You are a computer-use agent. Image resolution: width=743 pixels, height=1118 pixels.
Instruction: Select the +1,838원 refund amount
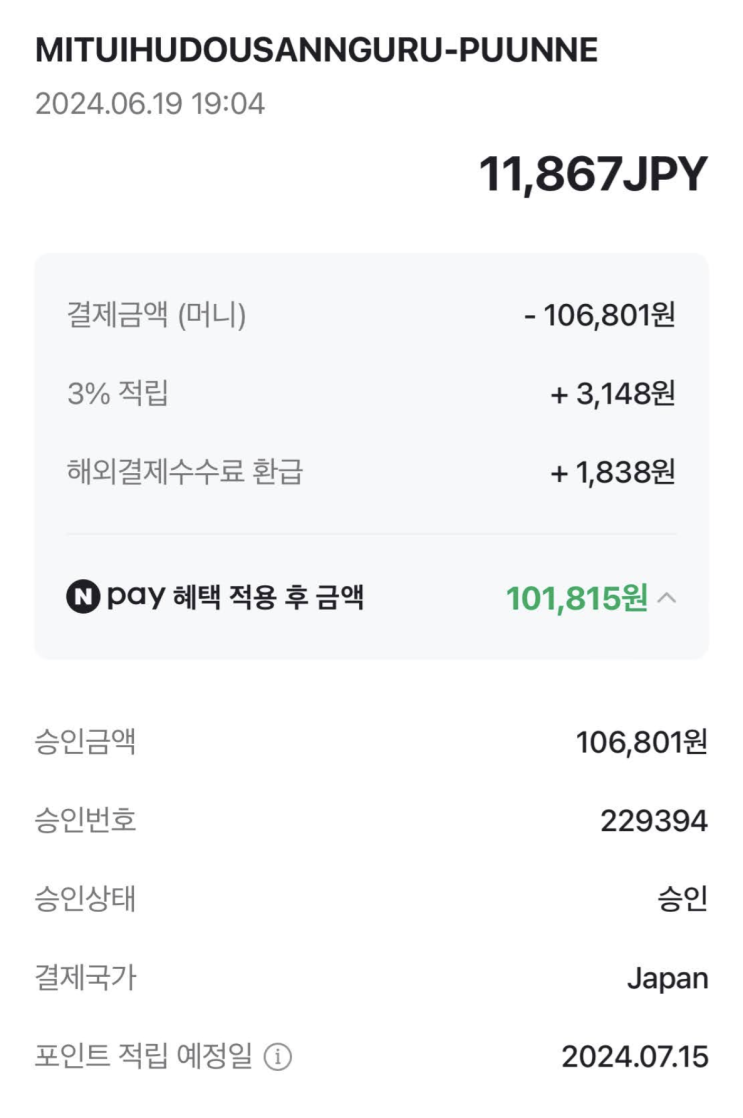613,472
